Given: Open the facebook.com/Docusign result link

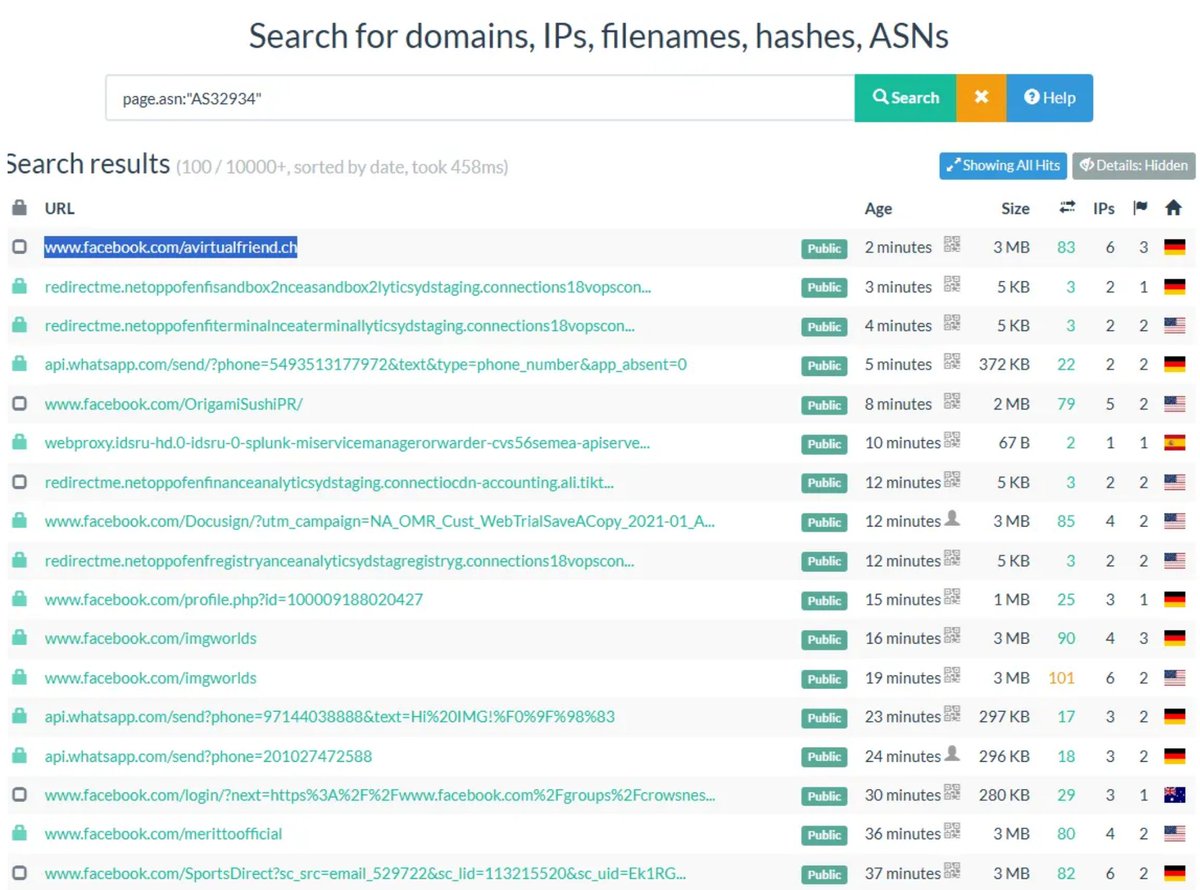Looking at the screenshot, I should click(380, 522).
